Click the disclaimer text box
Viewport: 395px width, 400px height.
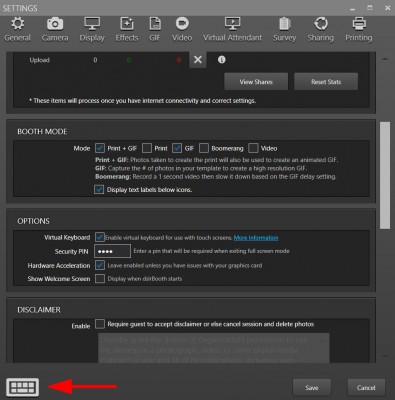point(214,348)
